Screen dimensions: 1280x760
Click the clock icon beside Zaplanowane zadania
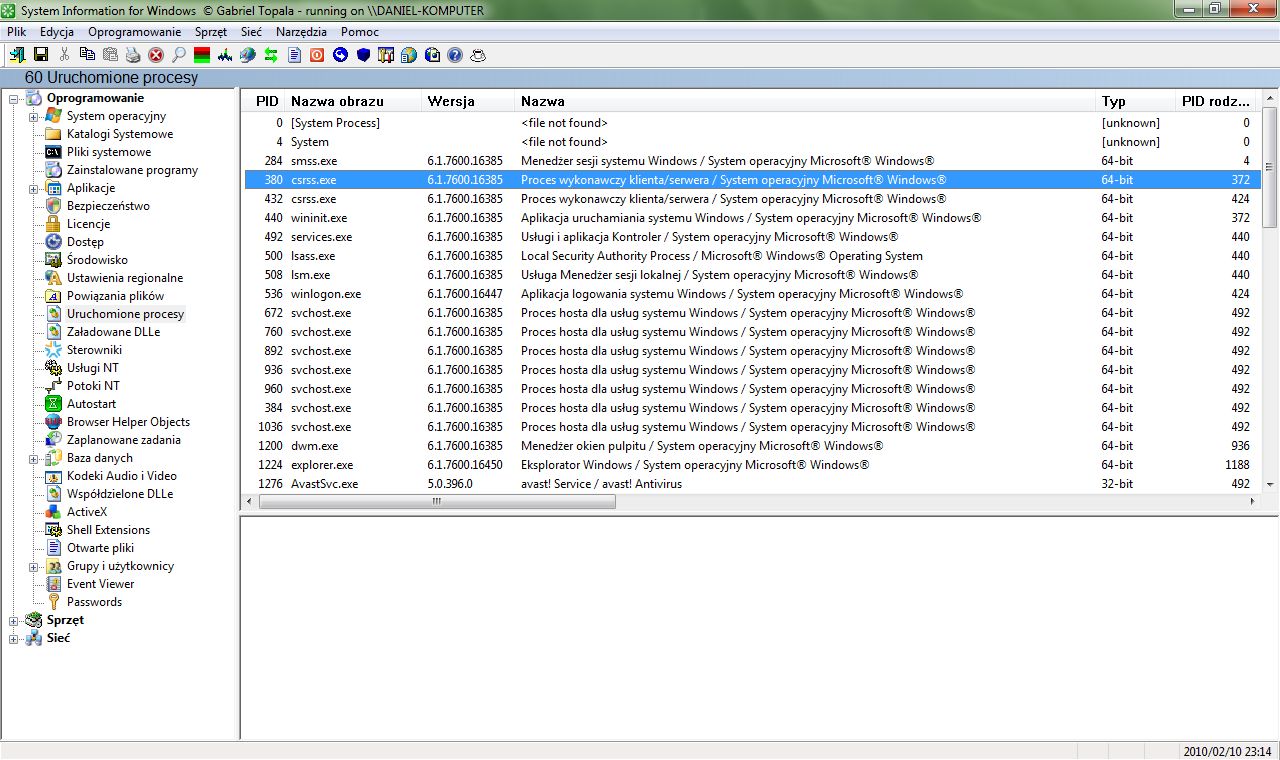tap(53, 440)
